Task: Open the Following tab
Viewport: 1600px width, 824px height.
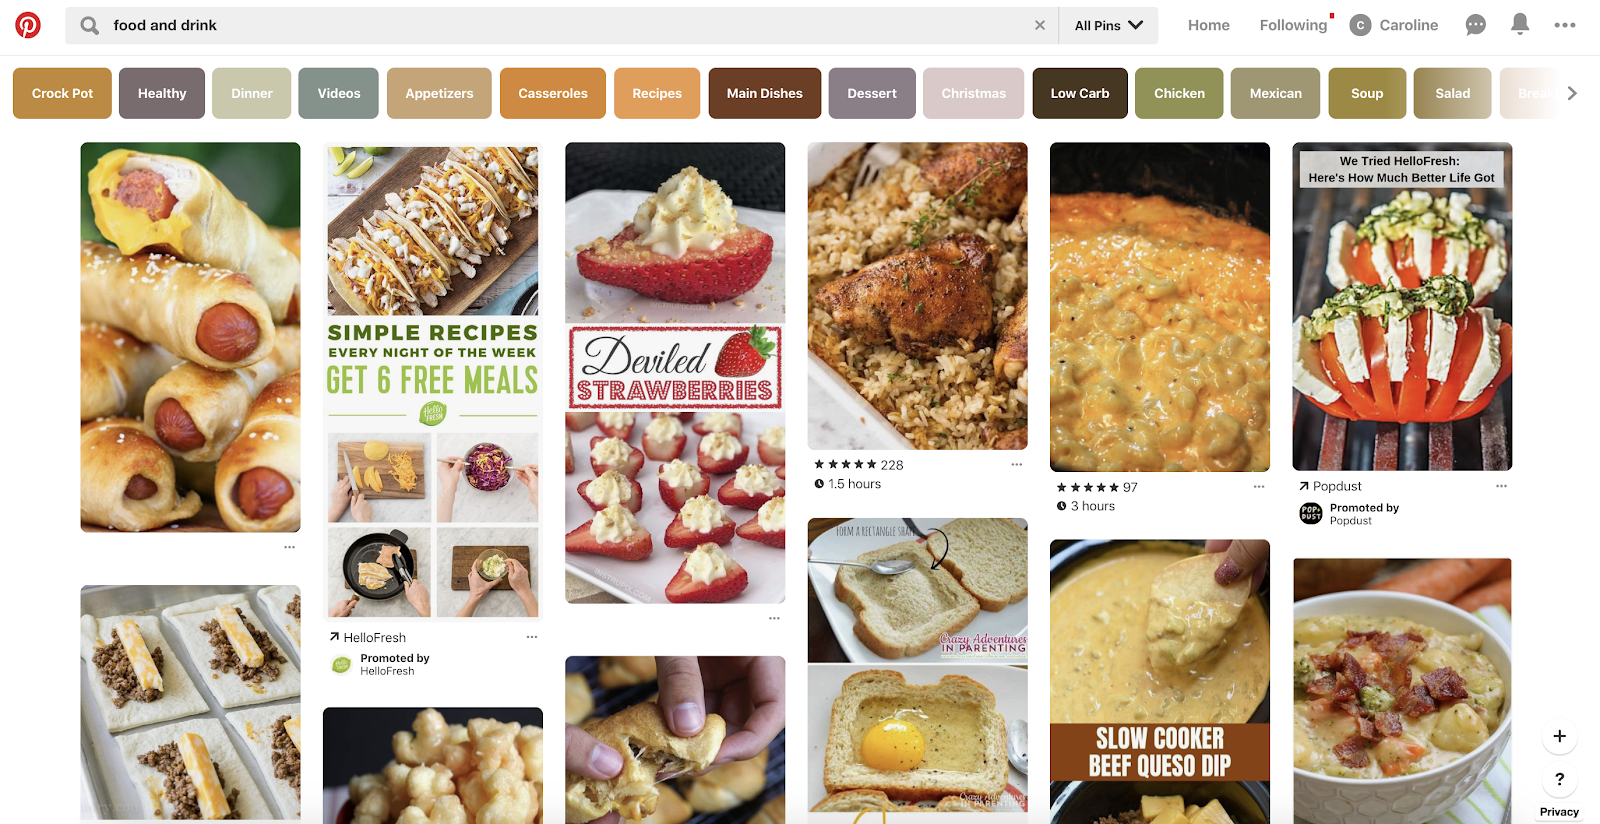Action: (1293, 25)
